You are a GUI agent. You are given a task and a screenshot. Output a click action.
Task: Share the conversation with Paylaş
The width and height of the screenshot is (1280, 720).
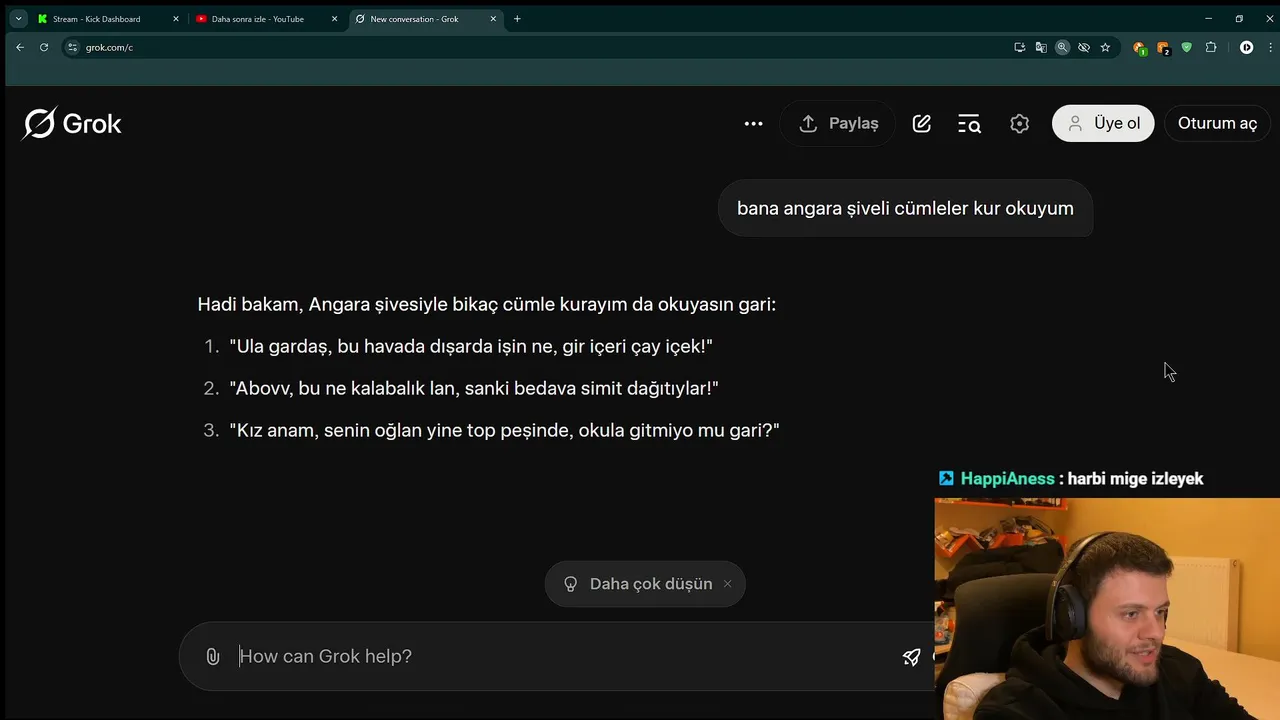(x=838, y=124)
